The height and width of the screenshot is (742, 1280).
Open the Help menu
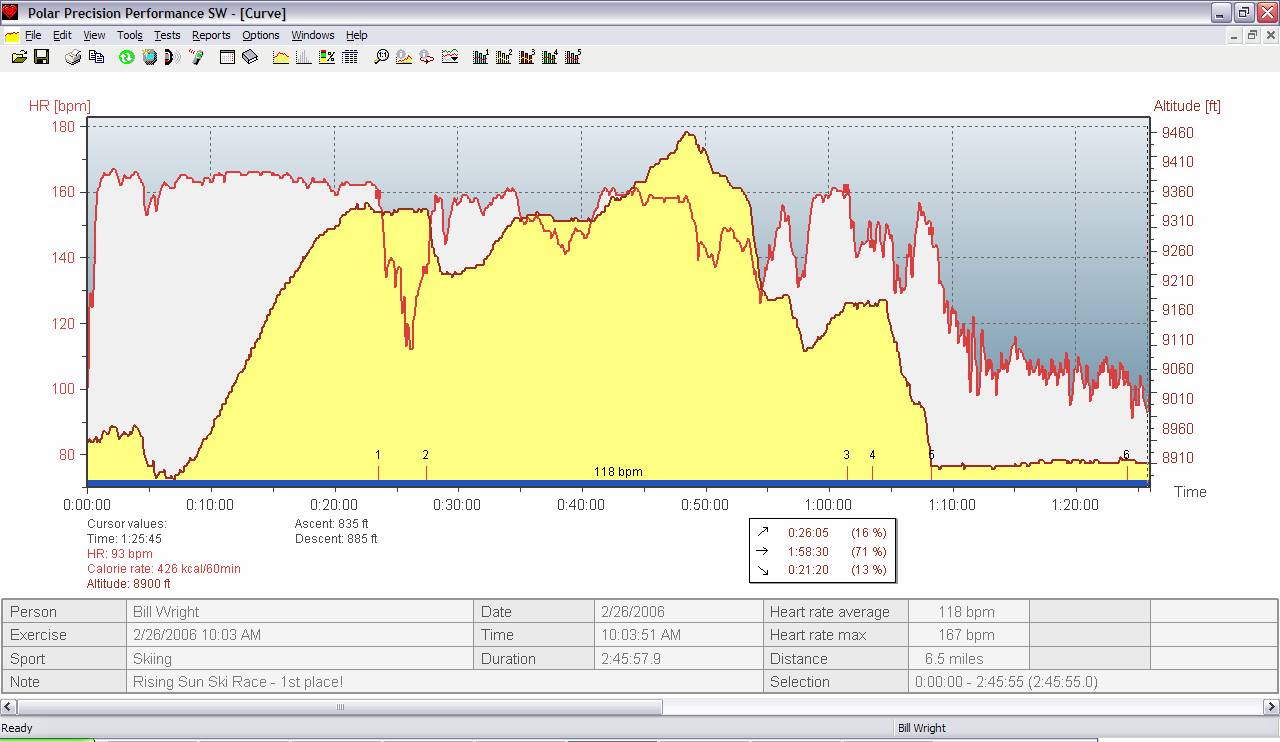click(x=357, y=35)
